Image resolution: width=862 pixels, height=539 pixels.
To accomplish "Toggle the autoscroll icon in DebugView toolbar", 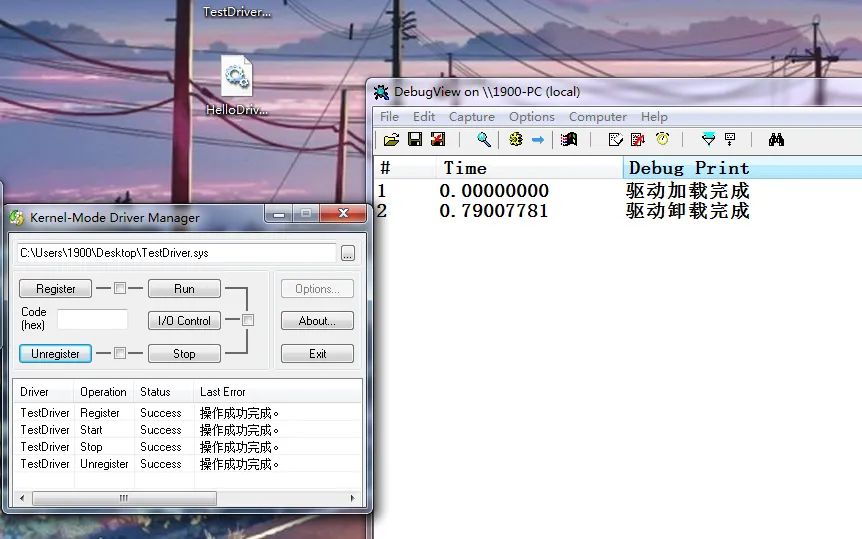I will [730, 140].
